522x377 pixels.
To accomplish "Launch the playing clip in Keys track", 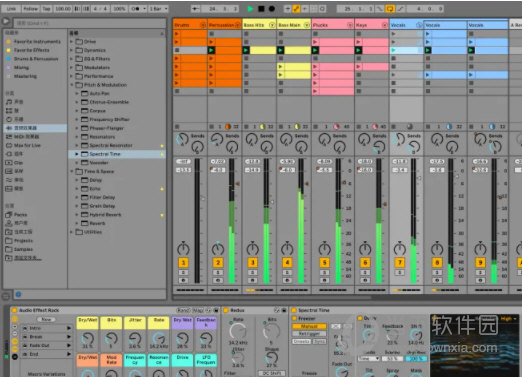I will [358, 50].
